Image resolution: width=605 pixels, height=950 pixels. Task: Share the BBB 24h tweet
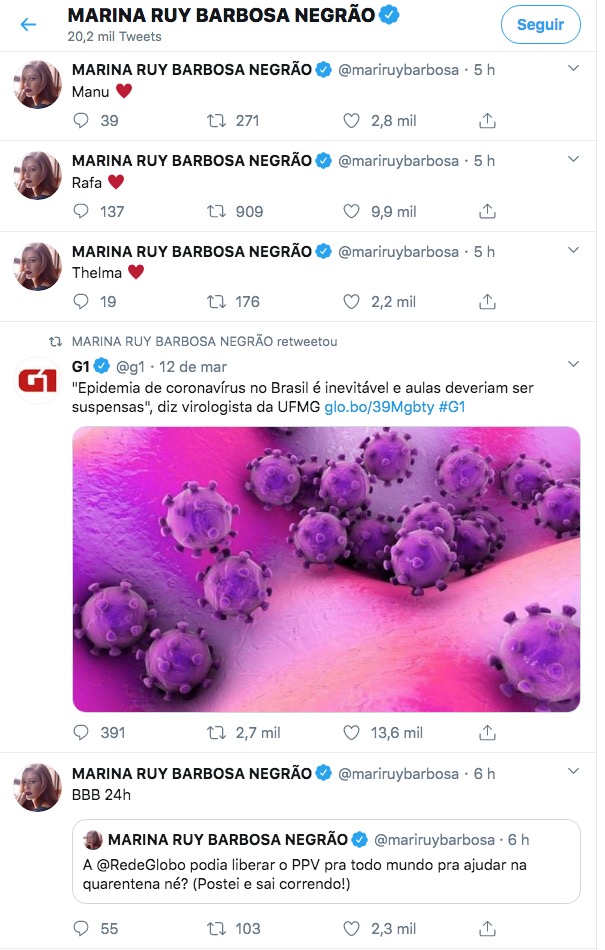tap(487, 929)
